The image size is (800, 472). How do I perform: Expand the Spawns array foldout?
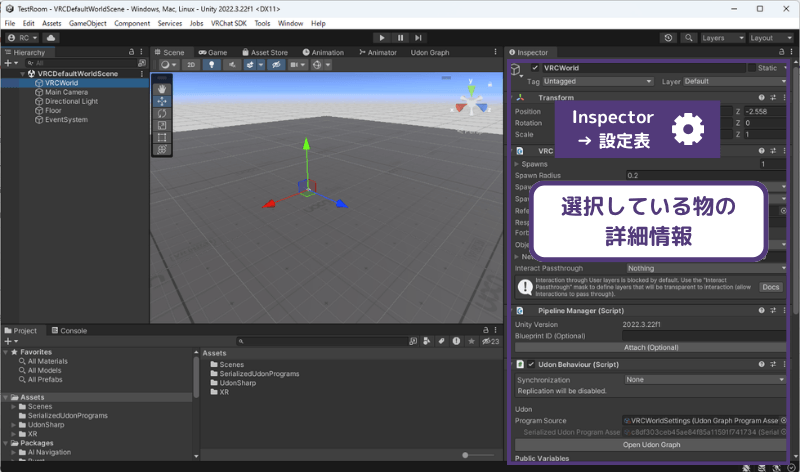click(x=517, y=164)
